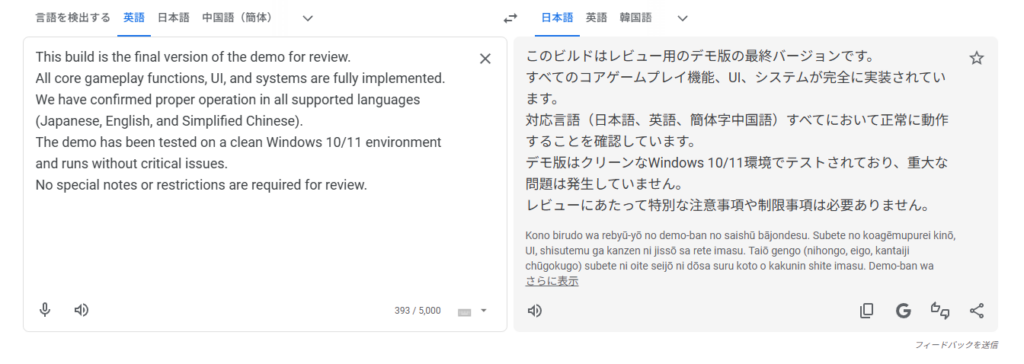Screen dimensions: 1024x364
Task: Search translation with the Google G icon
Action: 903,310
